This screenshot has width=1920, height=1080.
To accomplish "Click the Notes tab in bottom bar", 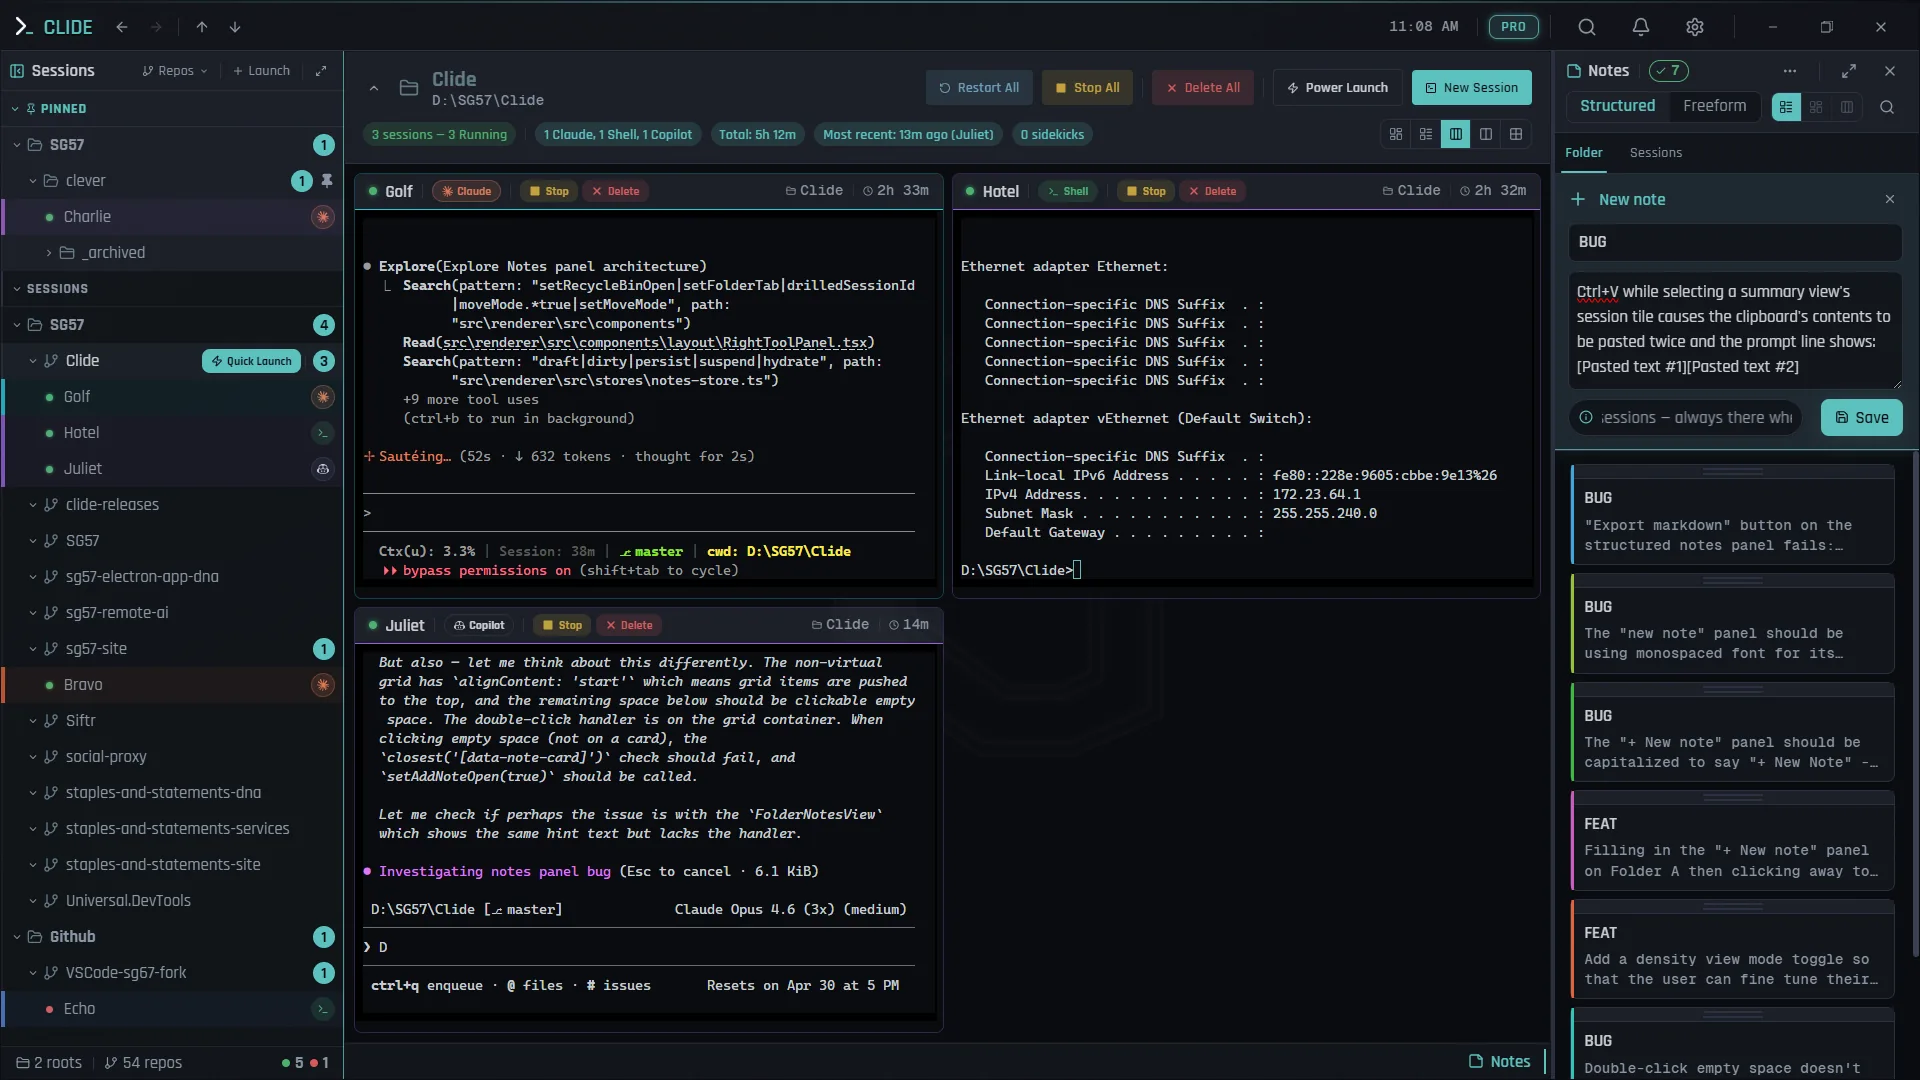I will [x=1499, y=1062].
